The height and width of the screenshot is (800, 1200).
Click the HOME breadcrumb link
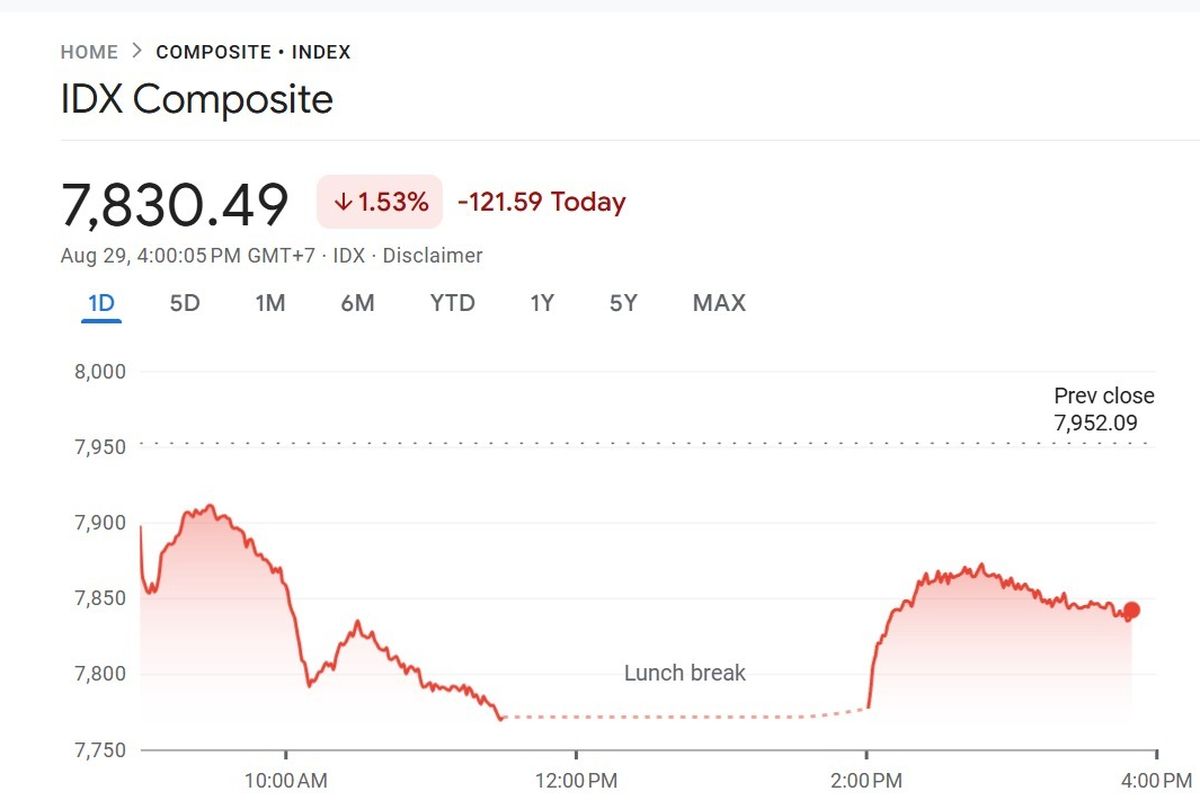coord(89,52)
